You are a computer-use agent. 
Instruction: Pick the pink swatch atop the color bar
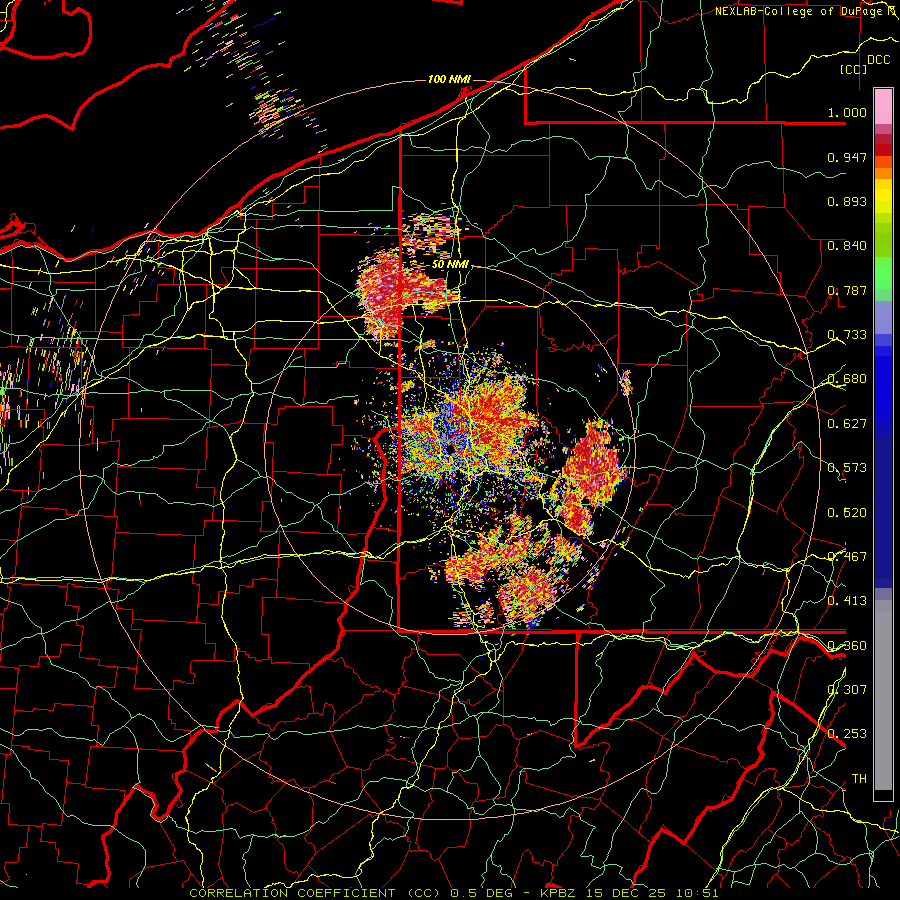pyautogui.click(x=883, y=106)
